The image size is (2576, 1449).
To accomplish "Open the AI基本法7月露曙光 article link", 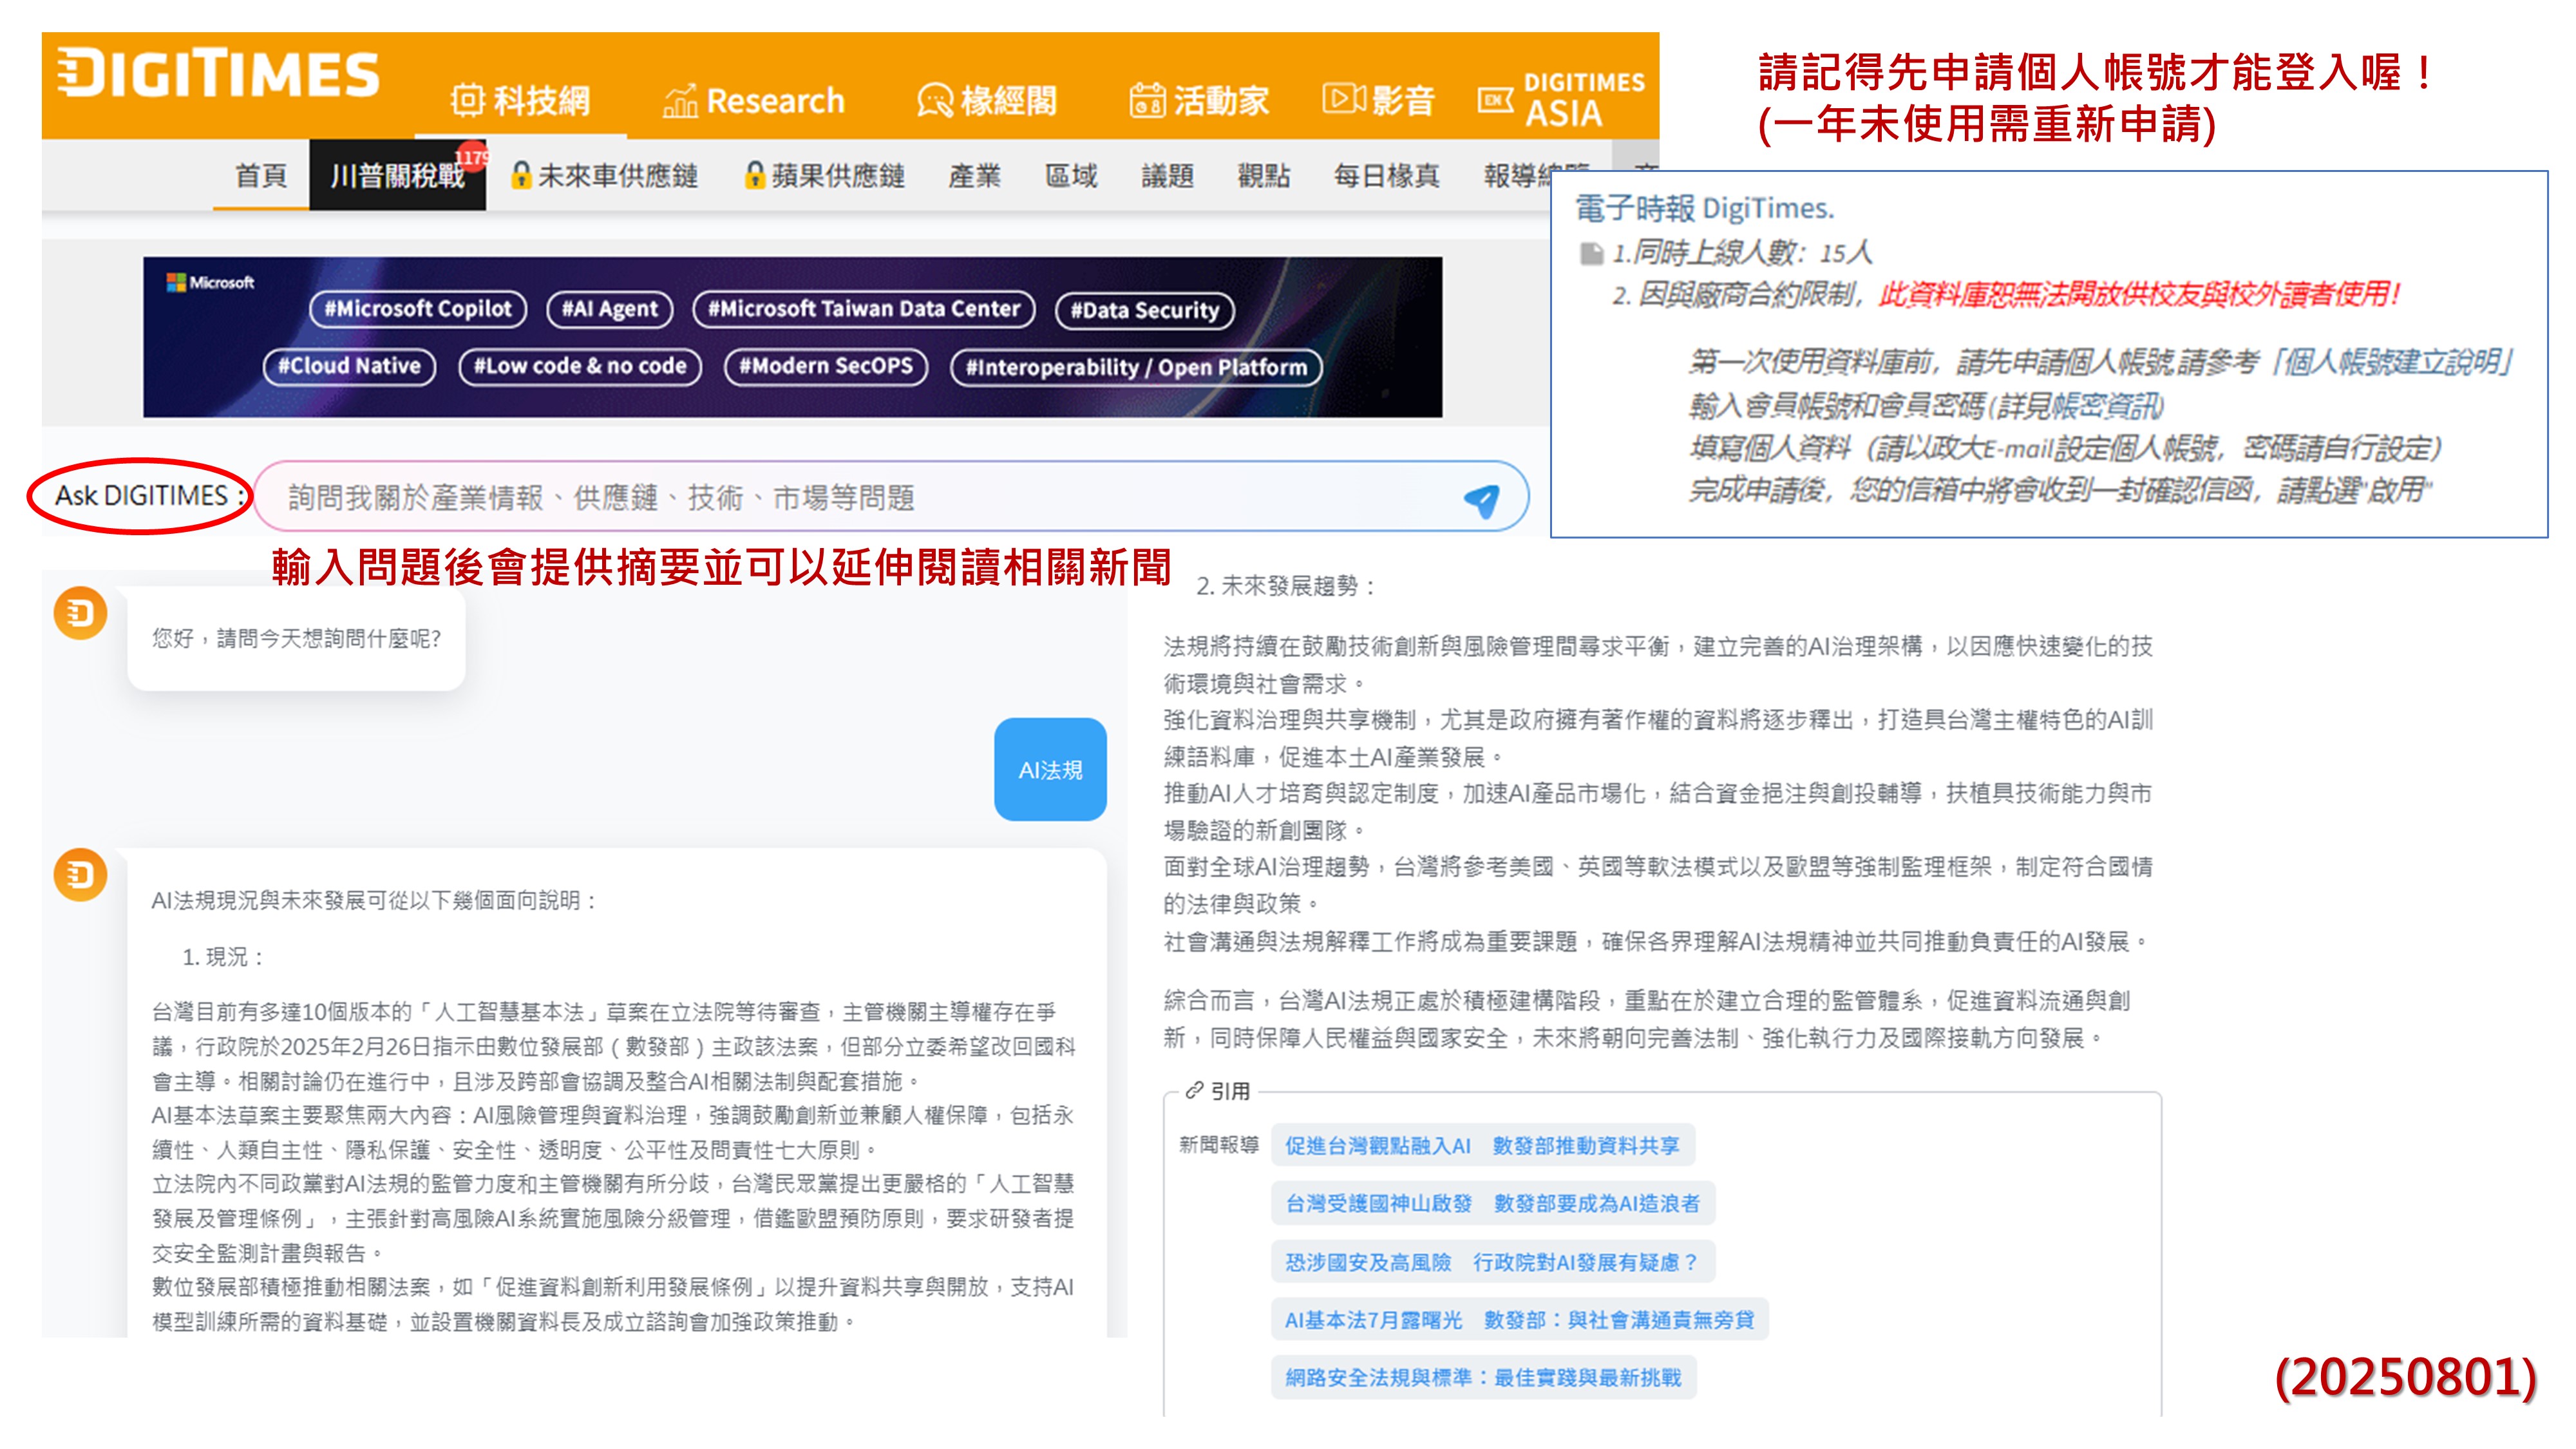I will click(x=1519, y=1320).
